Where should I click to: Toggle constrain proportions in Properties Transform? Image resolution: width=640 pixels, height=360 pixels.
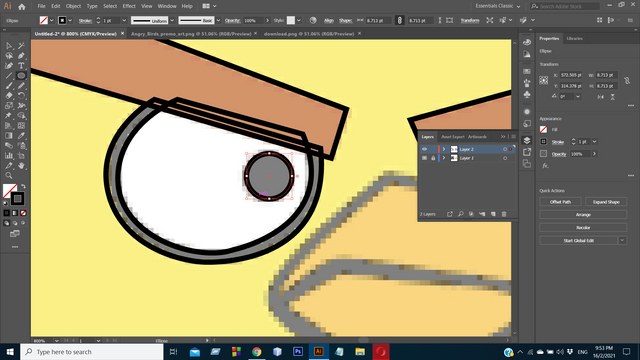627,80
